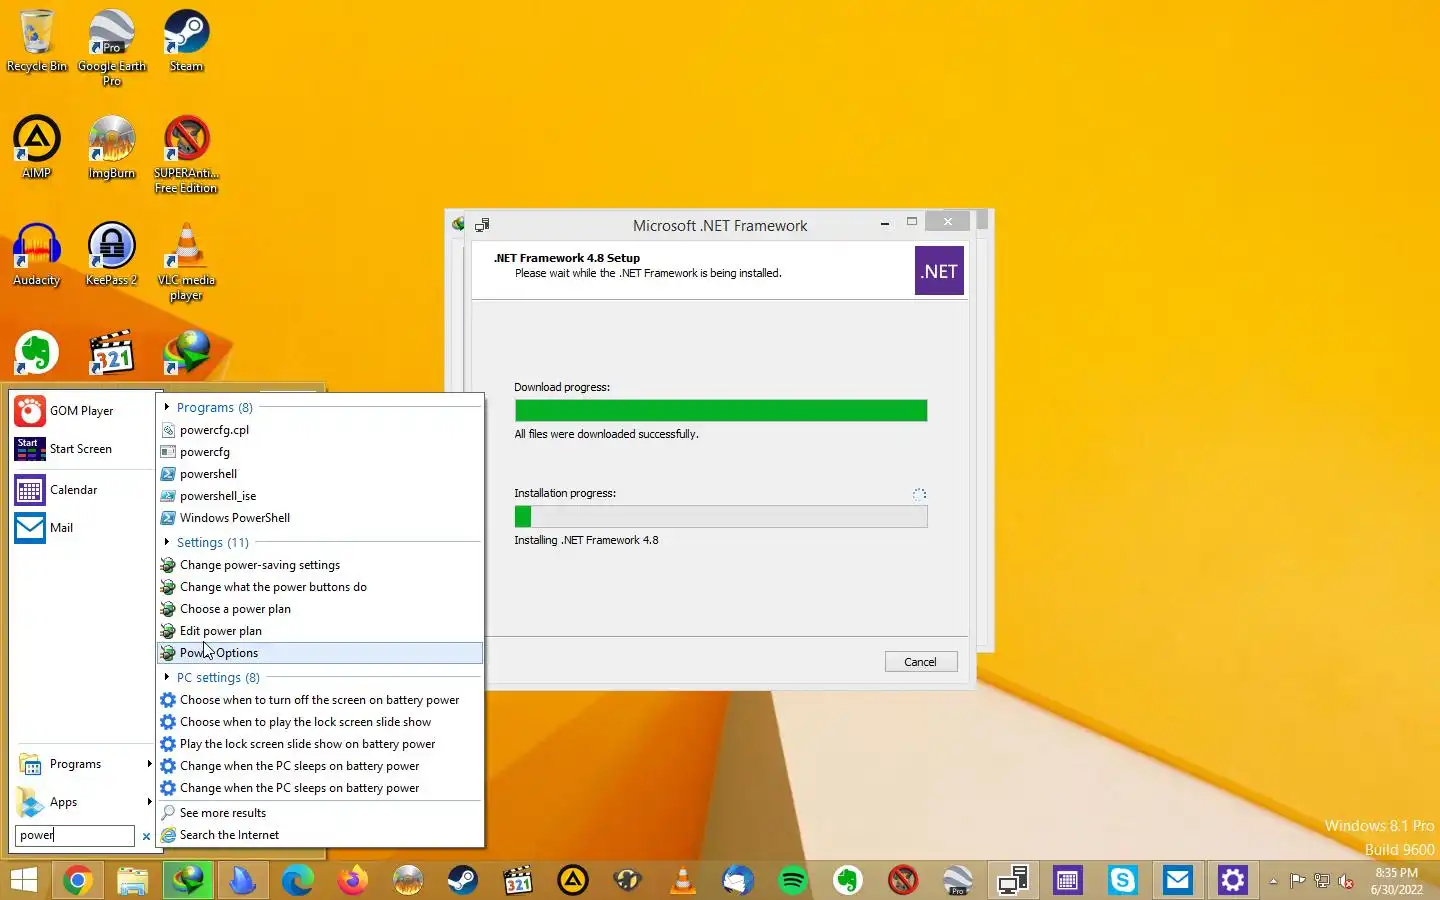This screenshot has height=900, width=1440.
Task: Open GOM Player from the Start menu
Action: click(x=82, y=411)
